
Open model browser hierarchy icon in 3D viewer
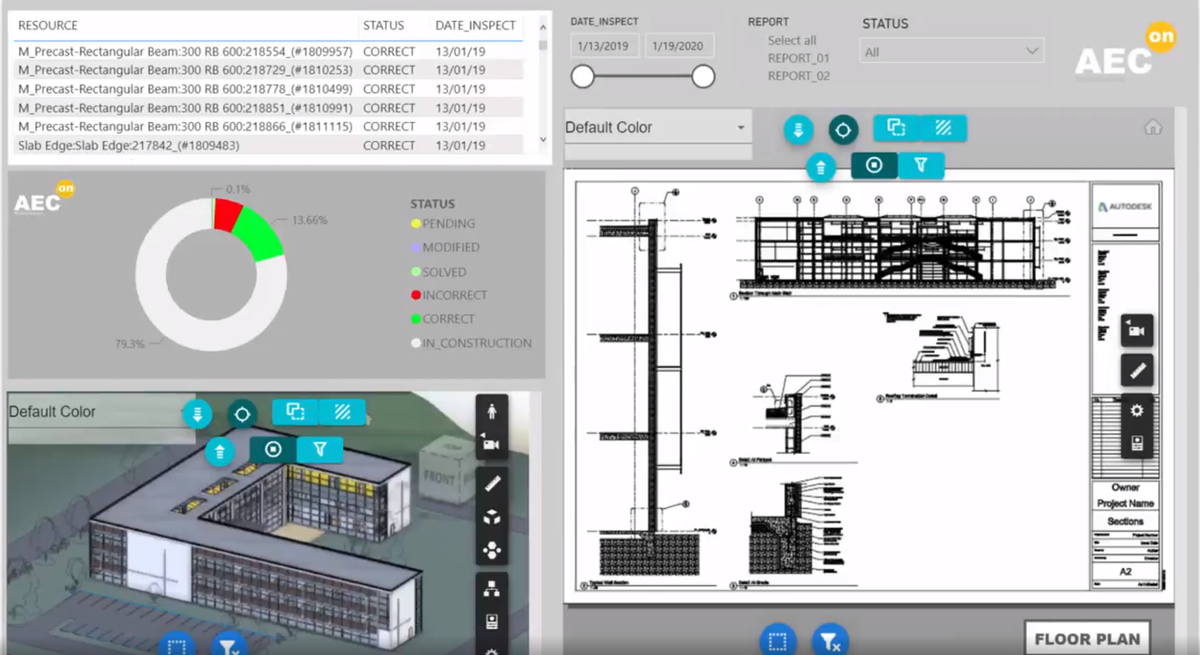[x=491, y=590]
